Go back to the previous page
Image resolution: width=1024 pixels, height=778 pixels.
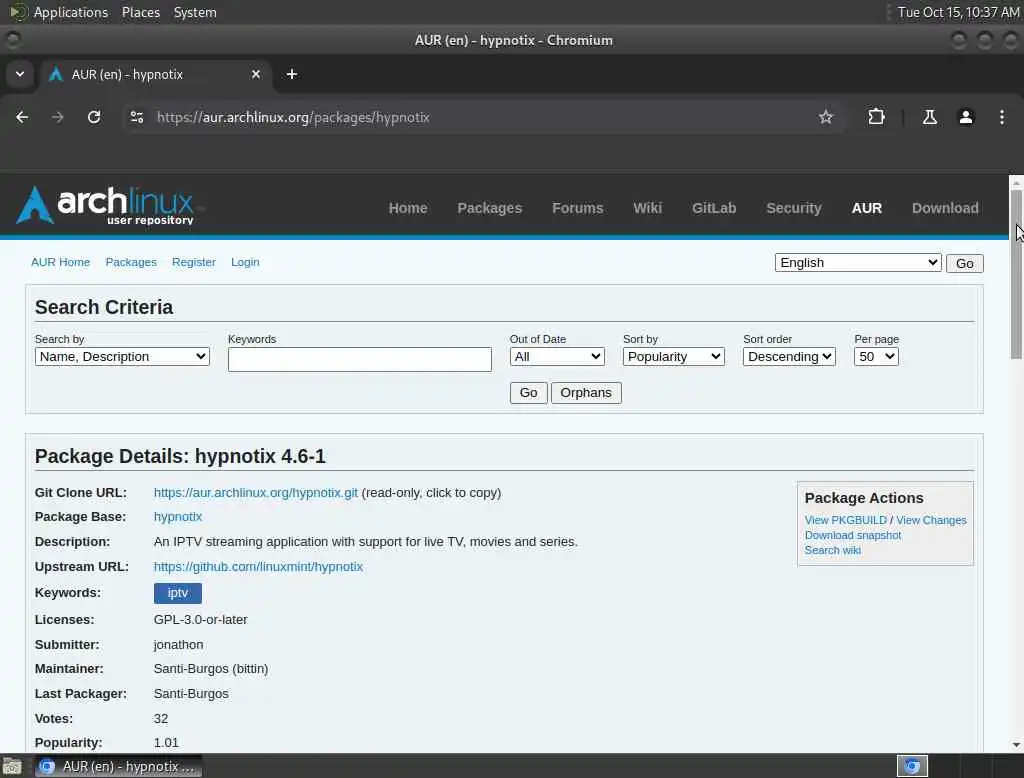22,117
